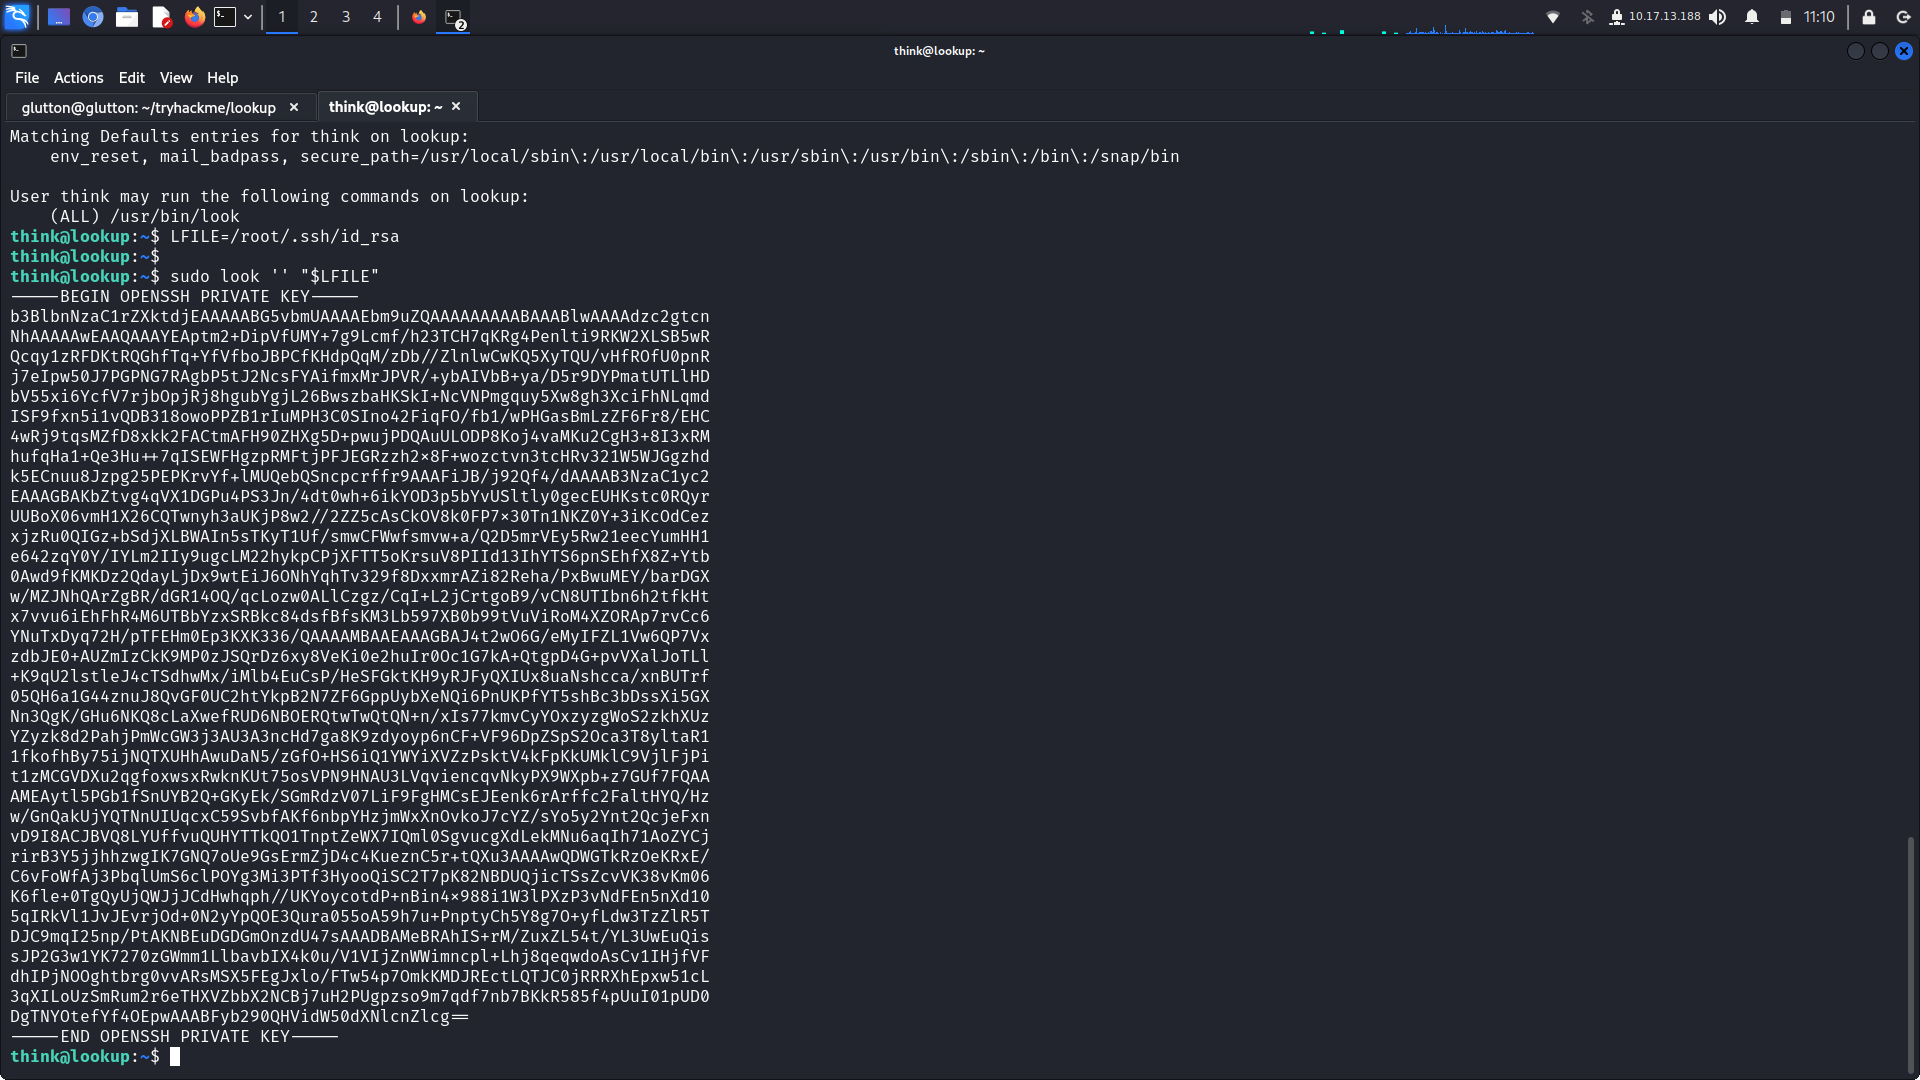Lock the screen with the padlock icon

1868,16
